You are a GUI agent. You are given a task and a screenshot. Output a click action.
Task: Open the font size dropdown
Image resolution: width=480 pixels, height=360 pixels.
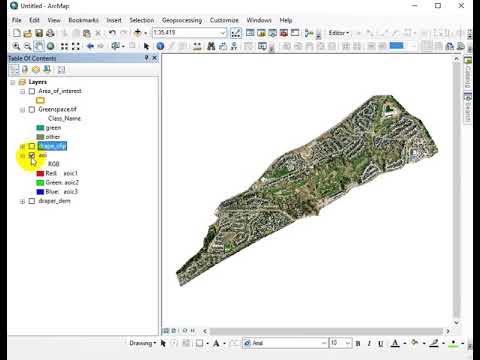[x=348, y=343]
